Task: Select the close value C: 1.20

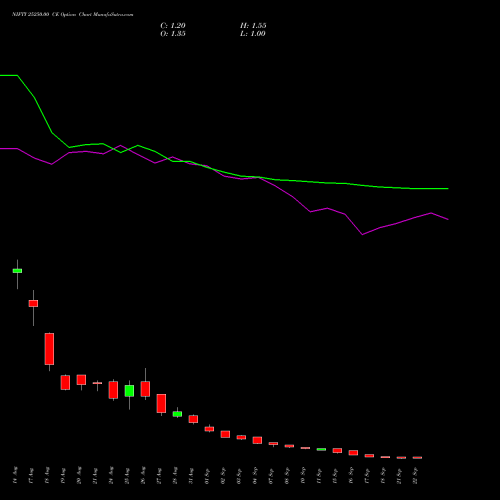Action: point(173,26)
